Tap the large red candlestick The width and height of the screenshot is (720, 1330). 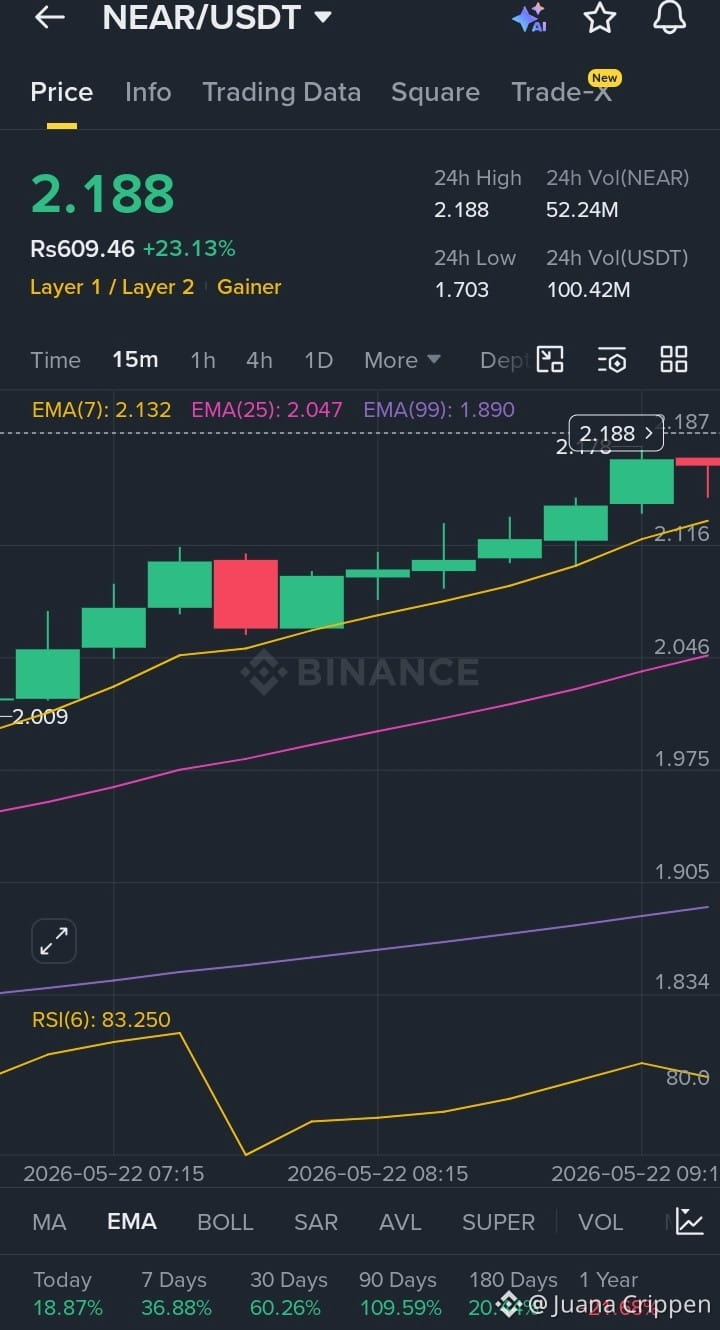(x=246, y=594)
